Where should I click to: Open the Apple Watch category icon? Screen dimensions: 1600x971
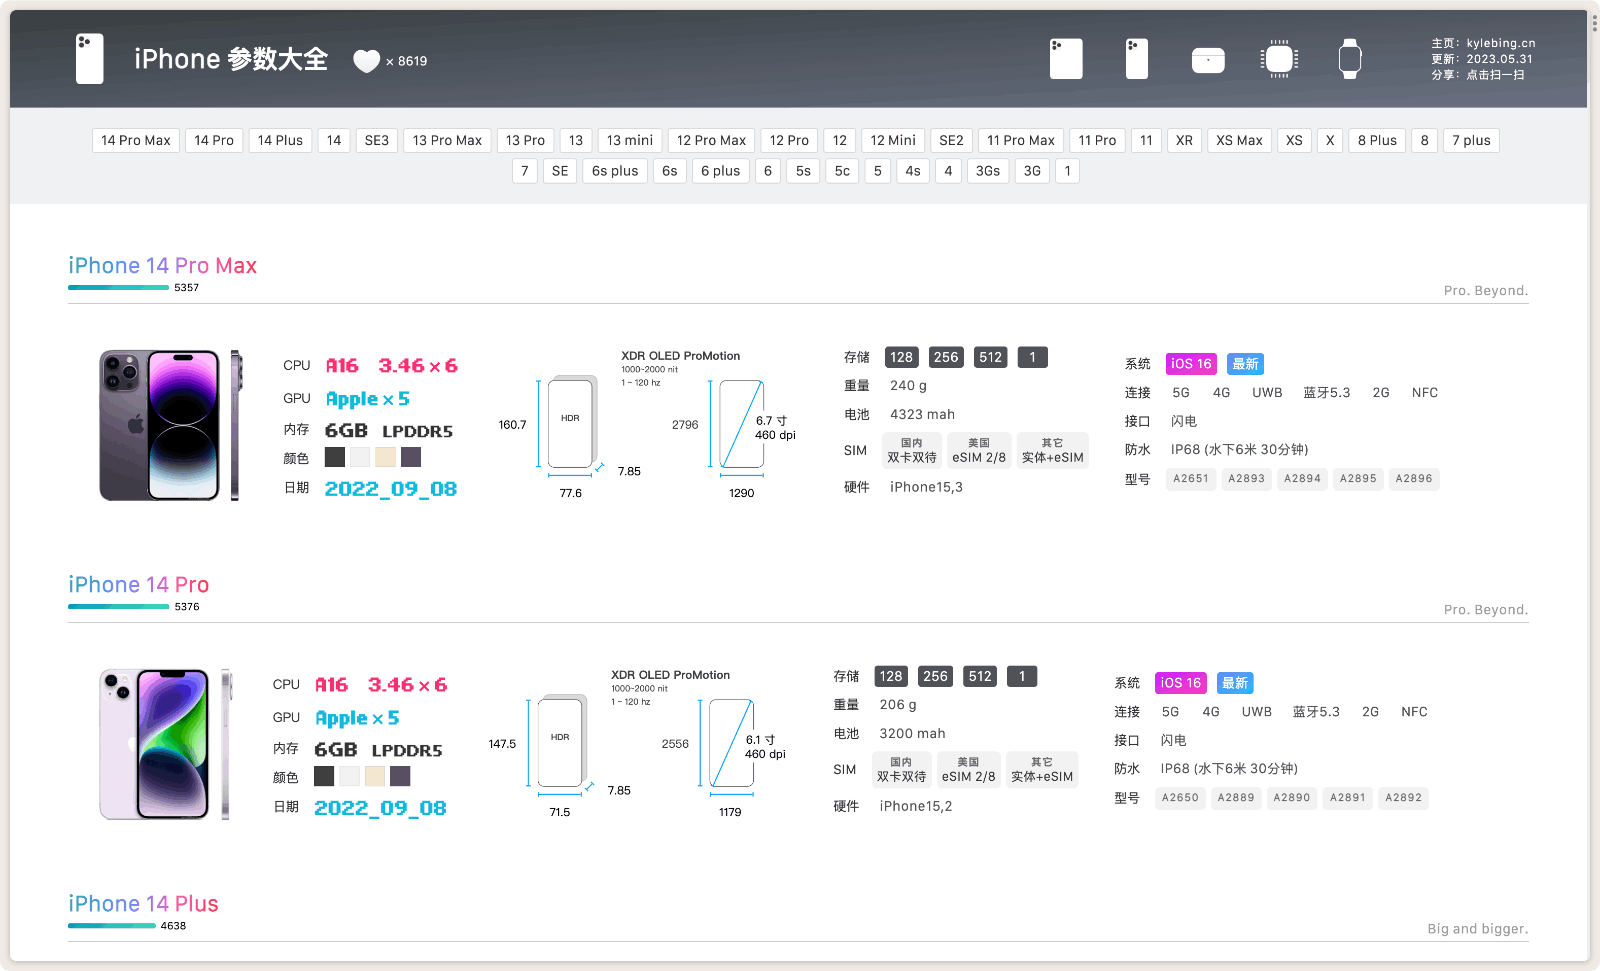point(1350,59)
